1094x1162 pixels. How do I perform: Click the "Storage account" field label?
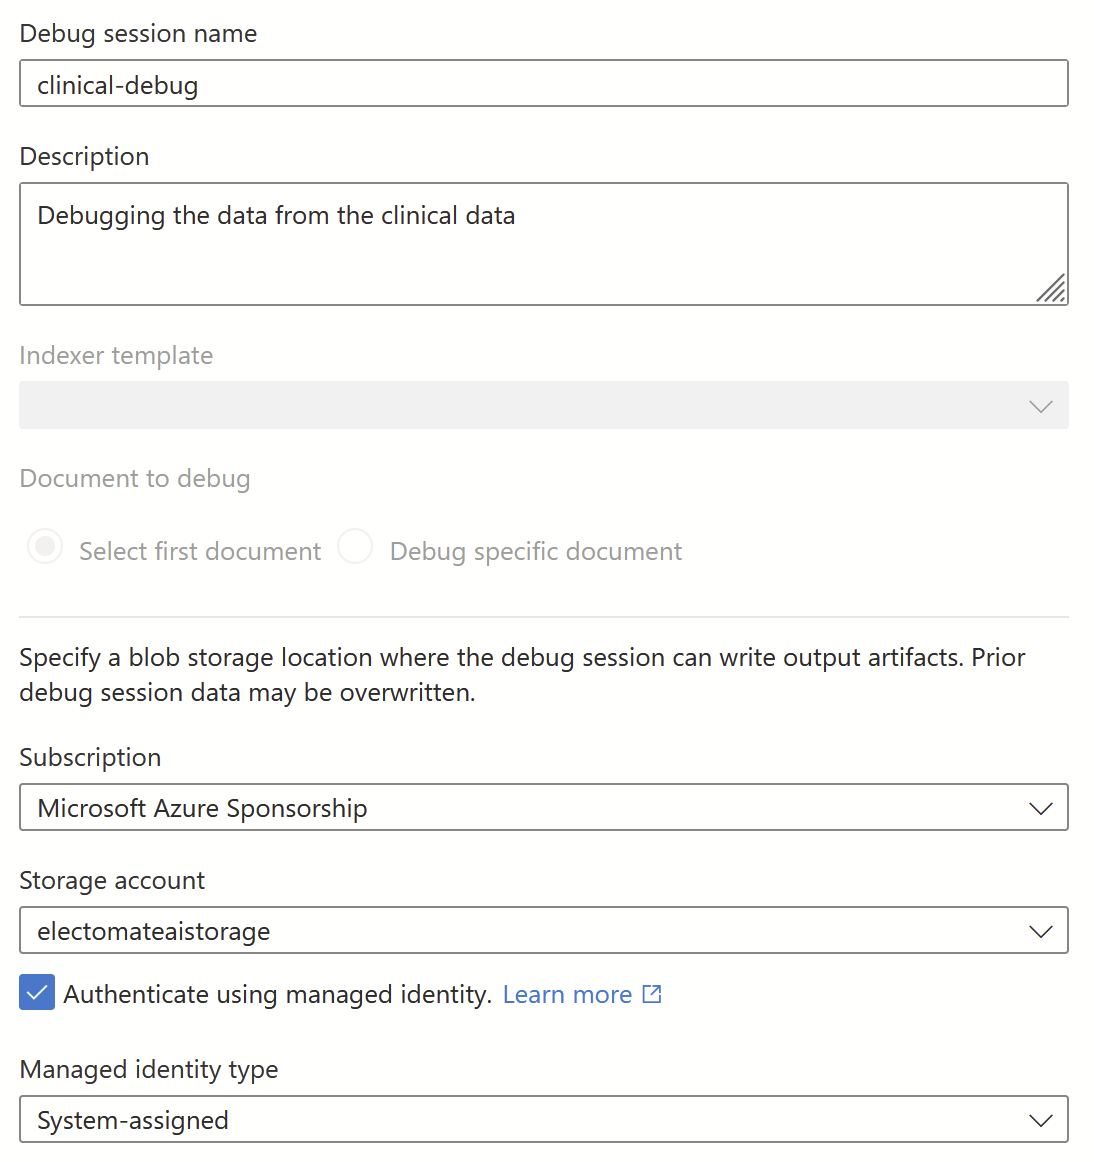pos(112,881)
